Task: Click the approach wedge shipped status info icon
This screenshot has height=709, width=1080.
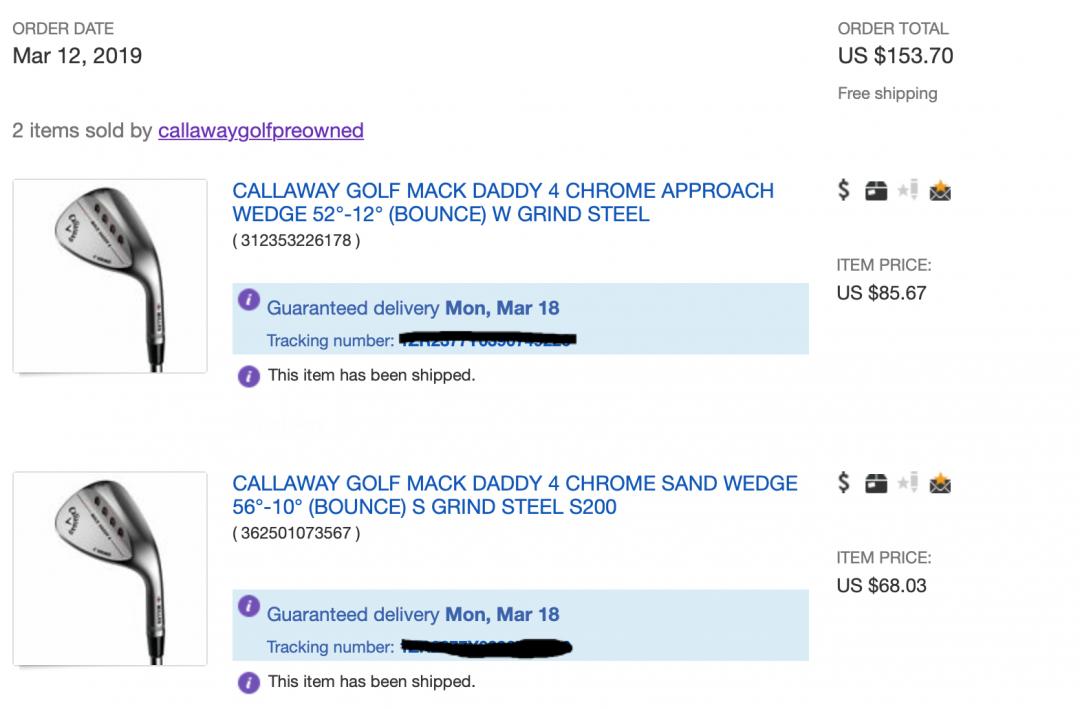Action: coord(248,377)
